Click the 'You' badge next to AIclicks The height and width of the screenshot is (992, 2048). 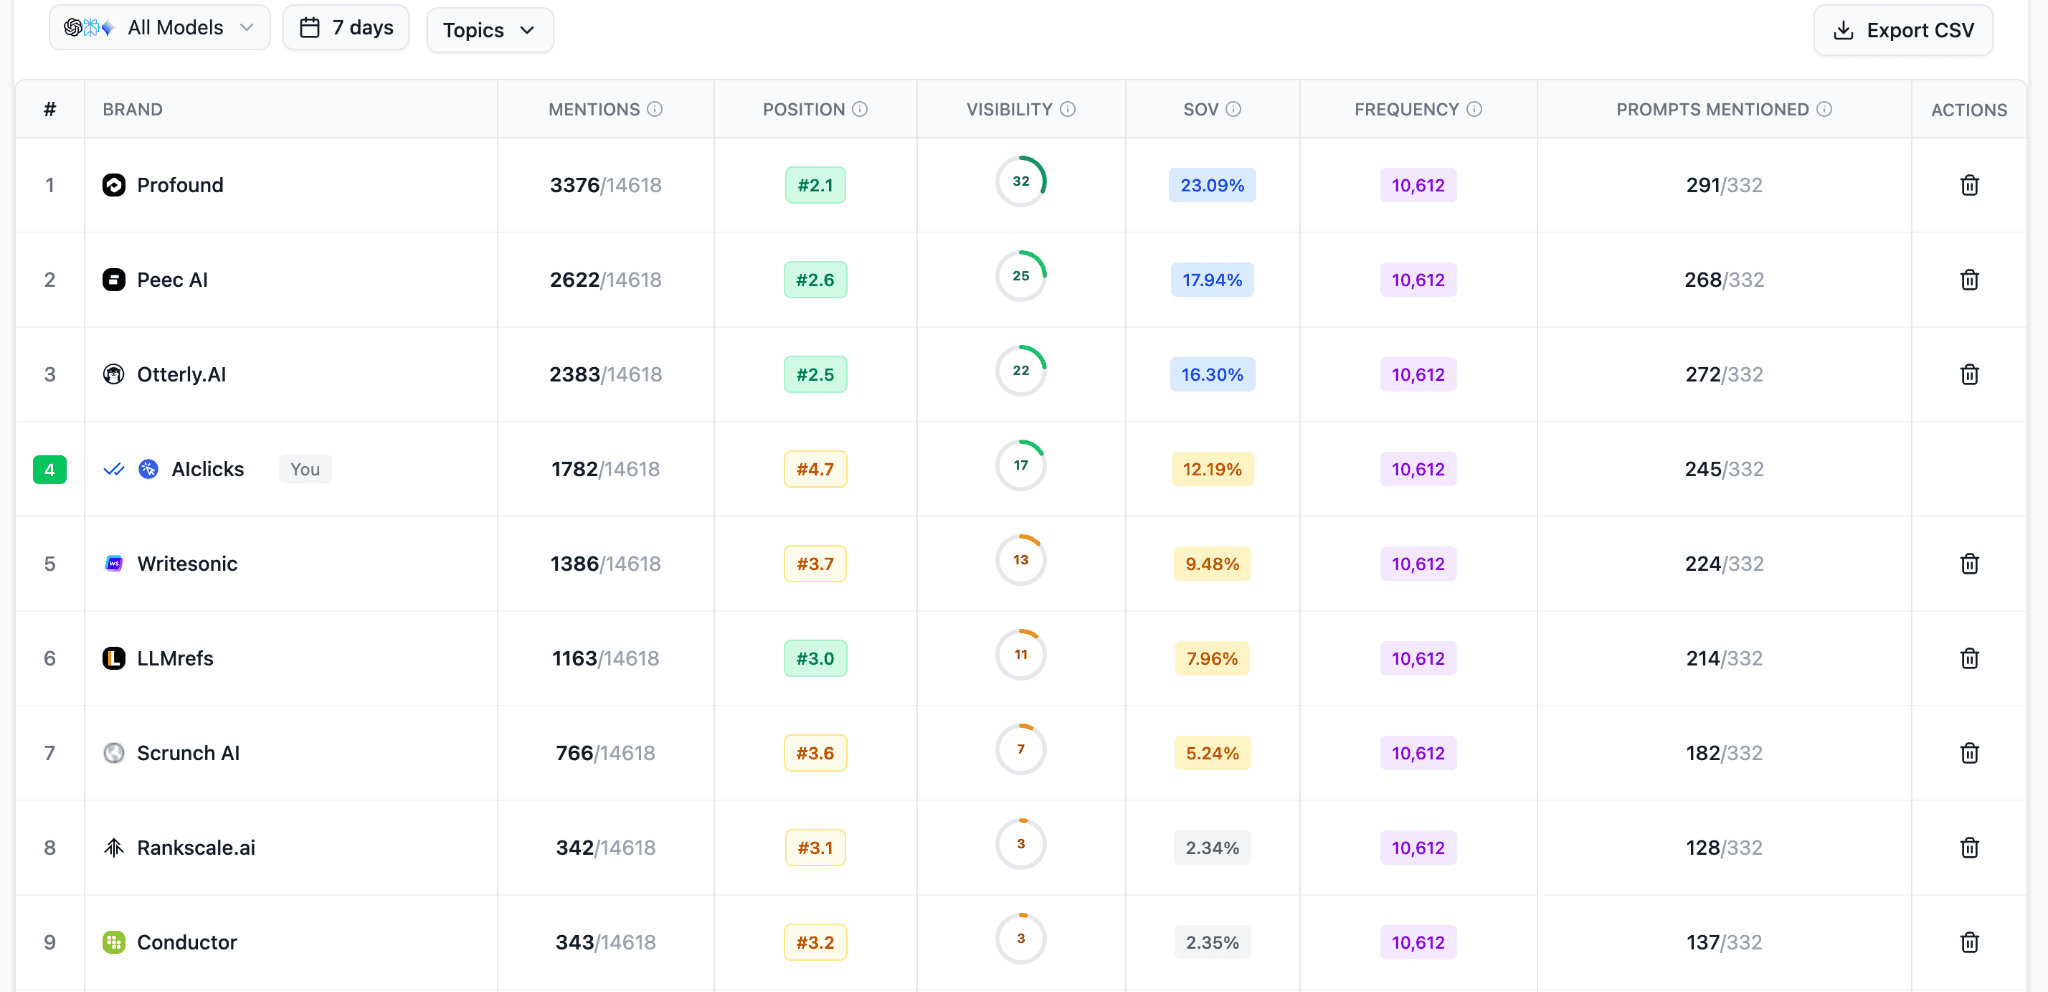[x=305, y=469]
